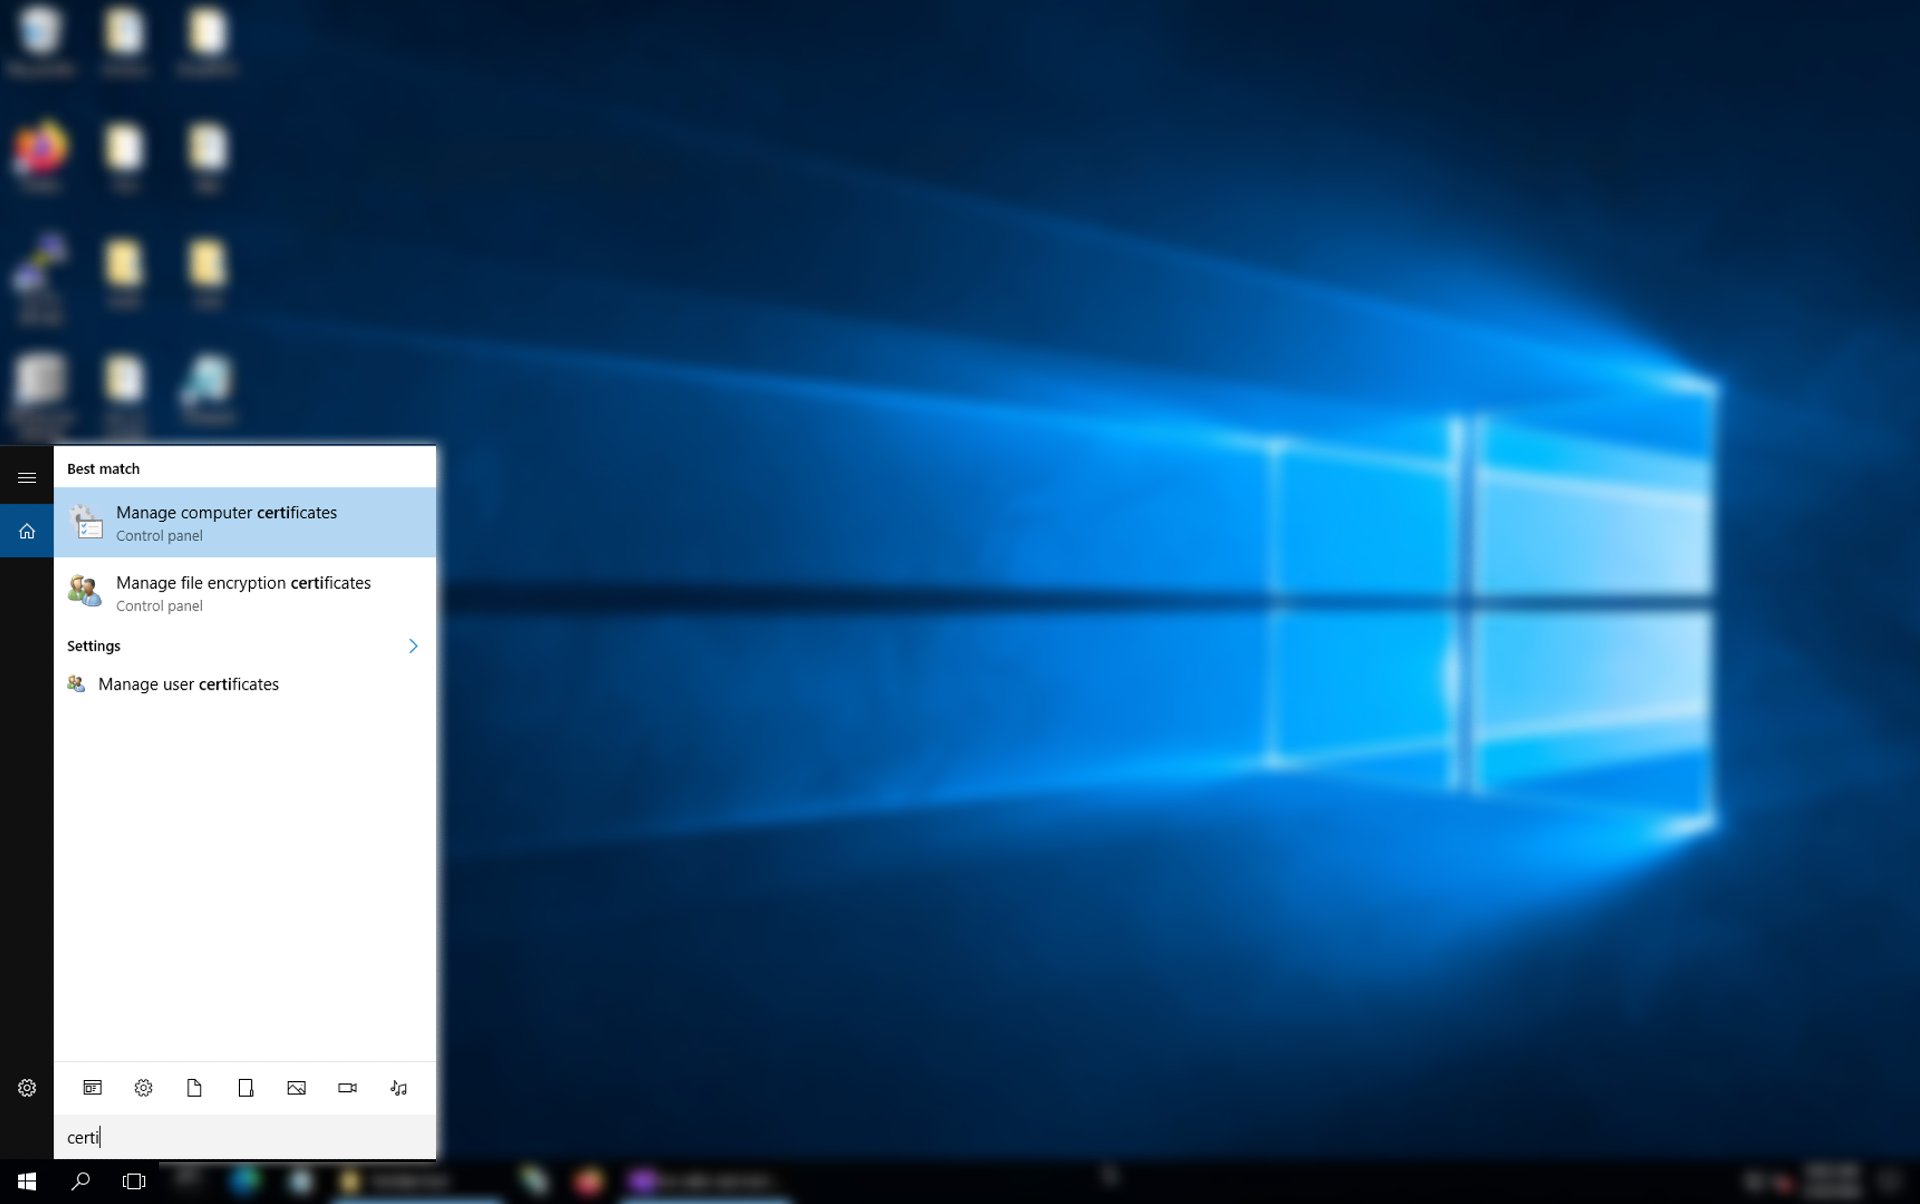This screenshot has height=1204, width=1920.
Task: Click the taskbar search magnifier icon
Action: (x=80, y=1182)
